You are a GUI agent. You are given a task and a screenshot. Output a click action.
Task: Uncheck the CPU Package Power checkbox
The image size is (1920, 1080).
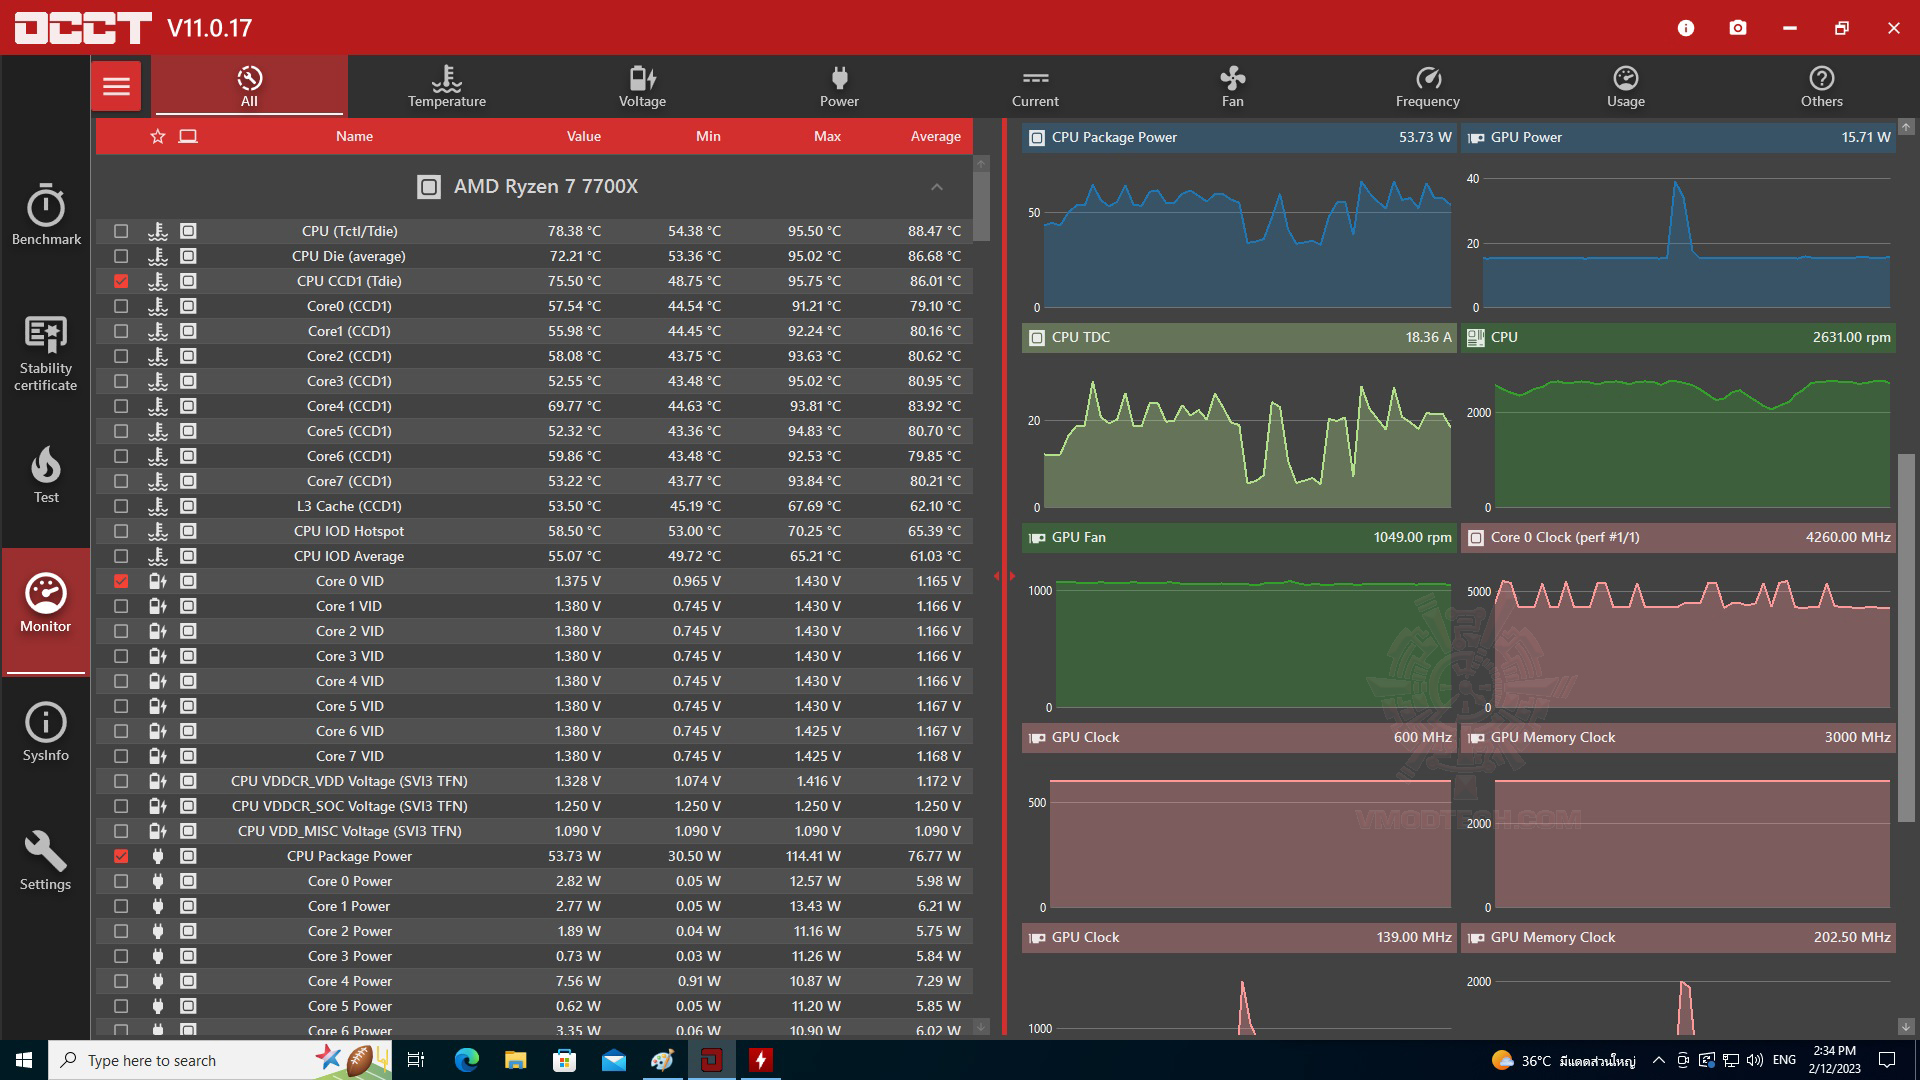coord(121,856)
